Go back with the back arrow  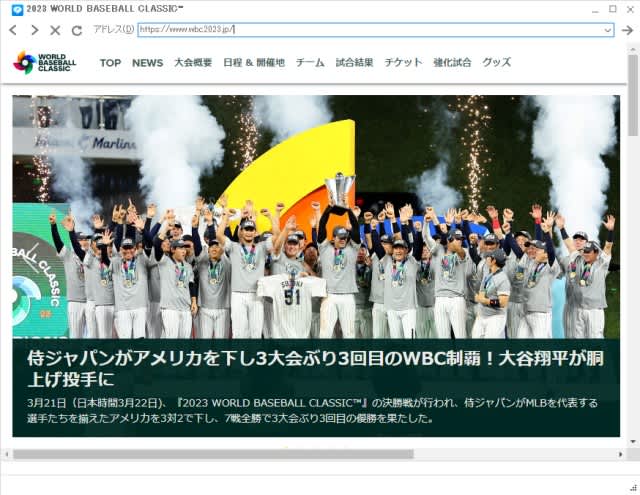13,30
